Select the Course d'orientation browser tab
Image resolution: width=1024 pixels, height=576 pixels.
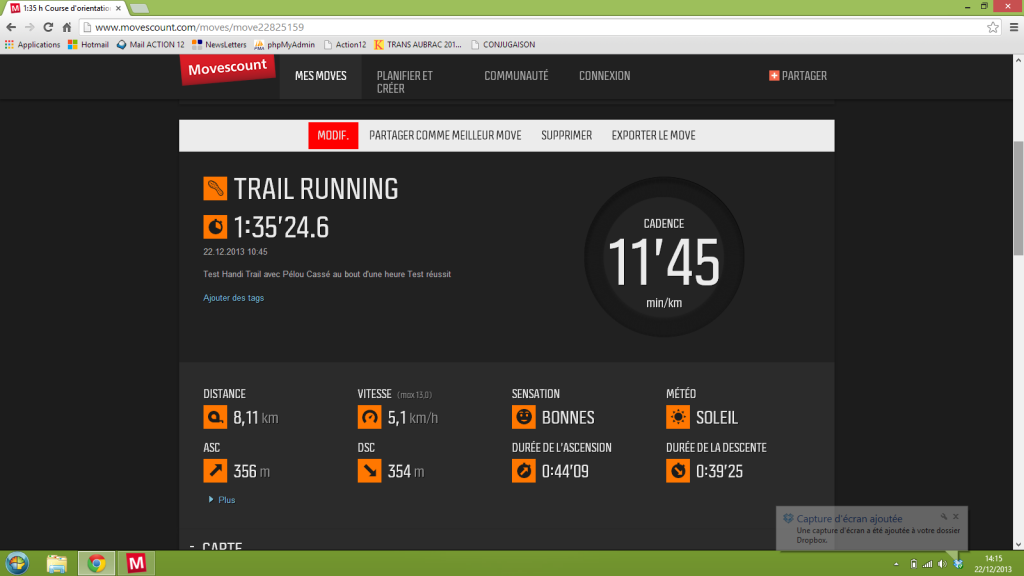tap(65, 8)
